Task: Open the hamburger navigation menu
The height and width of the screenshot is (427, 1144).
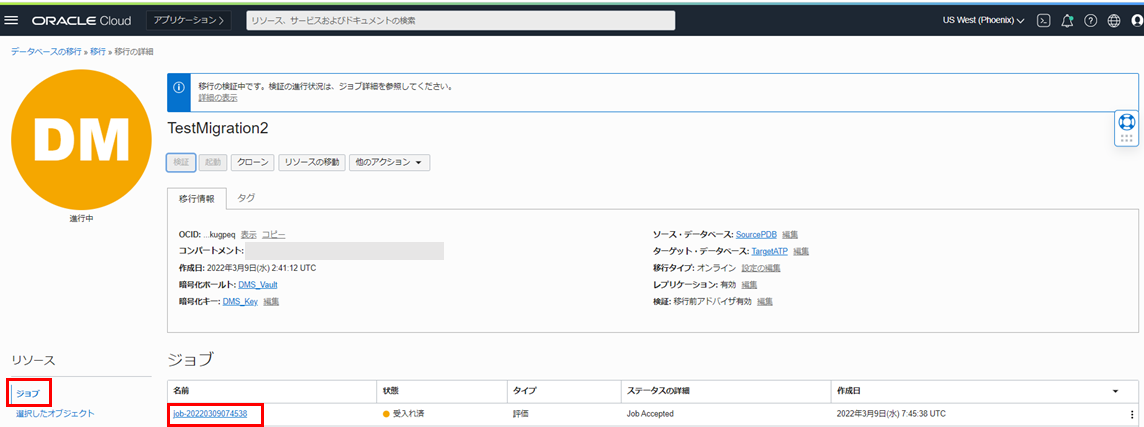Action: (12, 20)
